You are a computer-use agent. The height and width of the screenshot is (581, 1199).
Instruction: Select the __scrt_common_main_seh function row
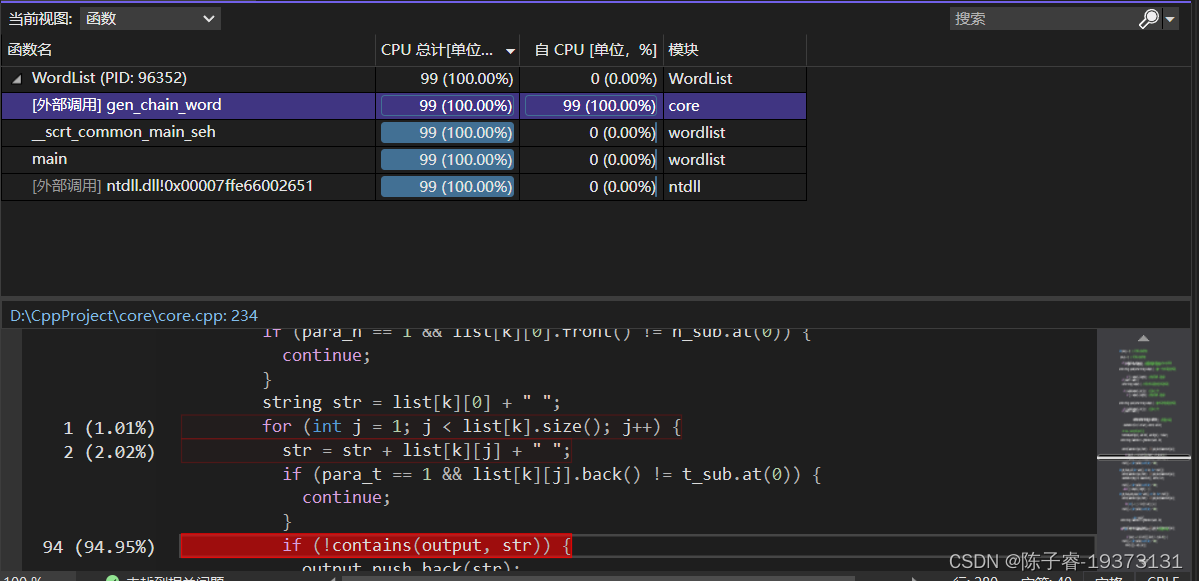(x=404, y=132)
